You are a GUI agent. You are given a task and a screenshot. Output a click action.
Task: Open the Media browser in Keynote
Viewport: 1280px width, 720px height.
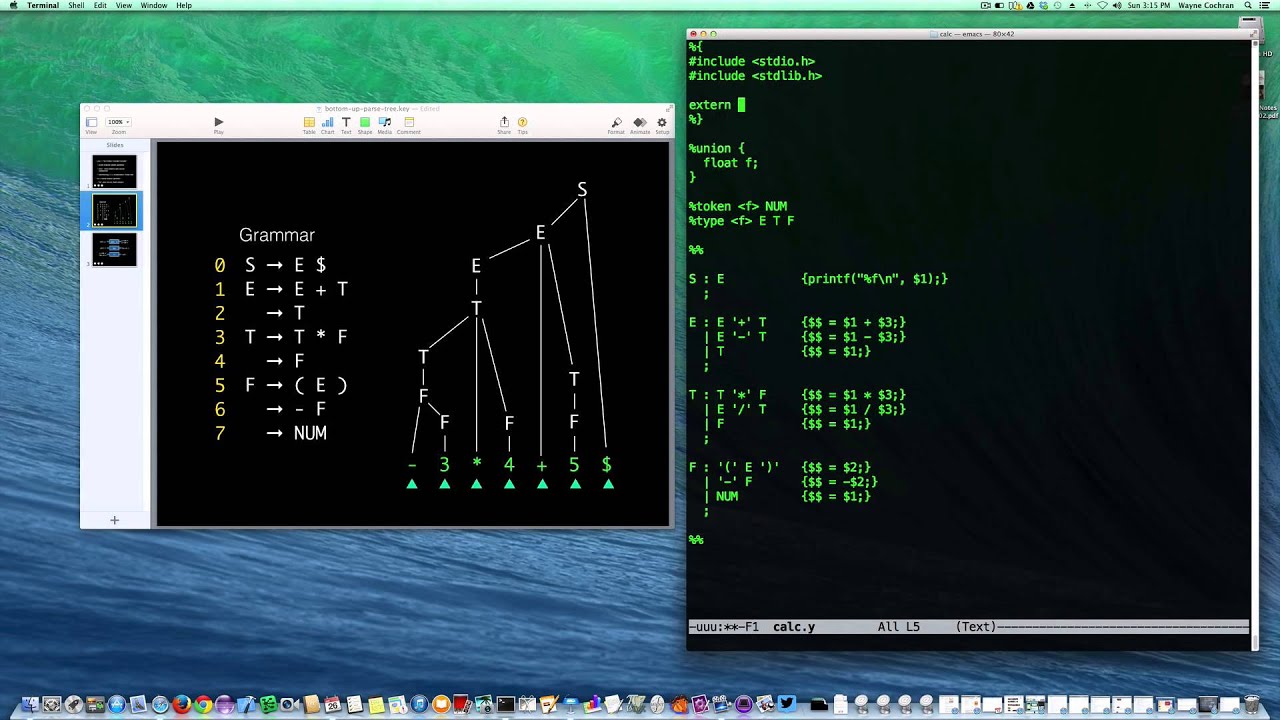pos(385,124)
